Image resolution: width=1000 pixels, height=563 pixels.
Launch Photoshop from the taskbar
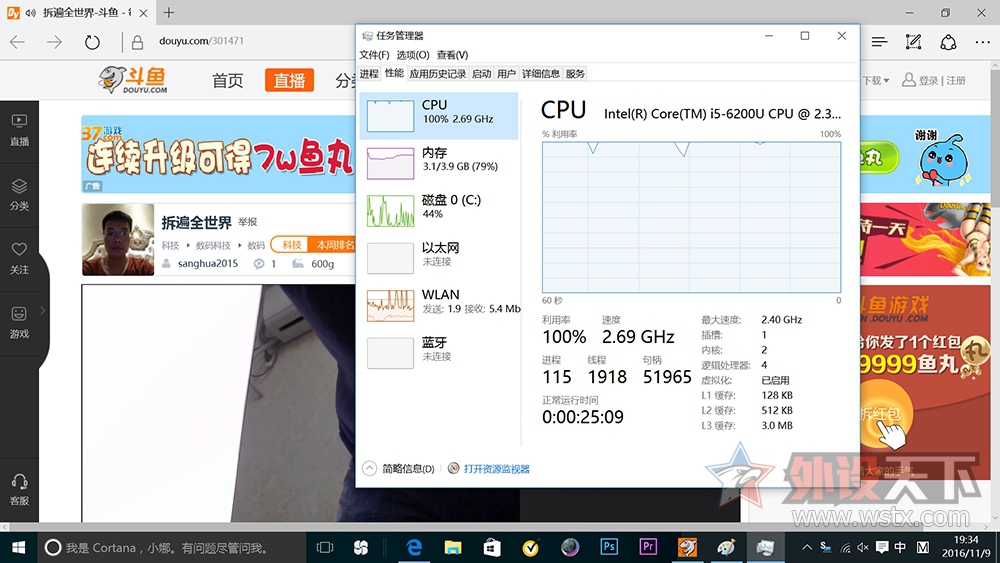pyautogui.click(x=609, y=547)
